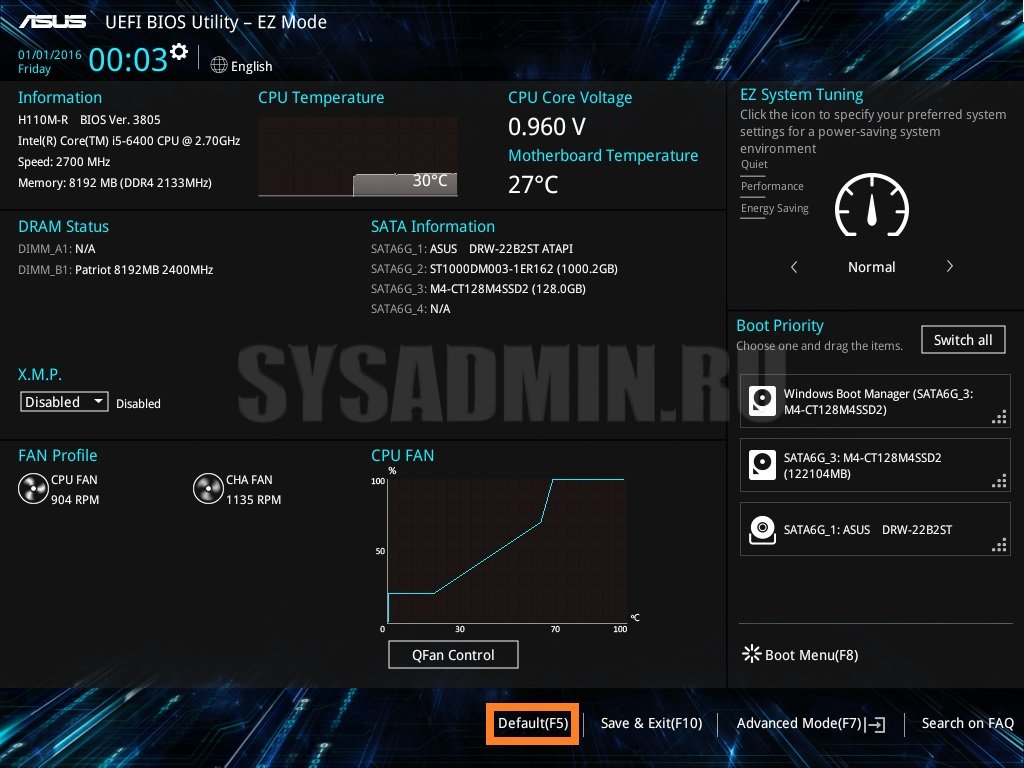Click the globe language icon

click(219, 65)
